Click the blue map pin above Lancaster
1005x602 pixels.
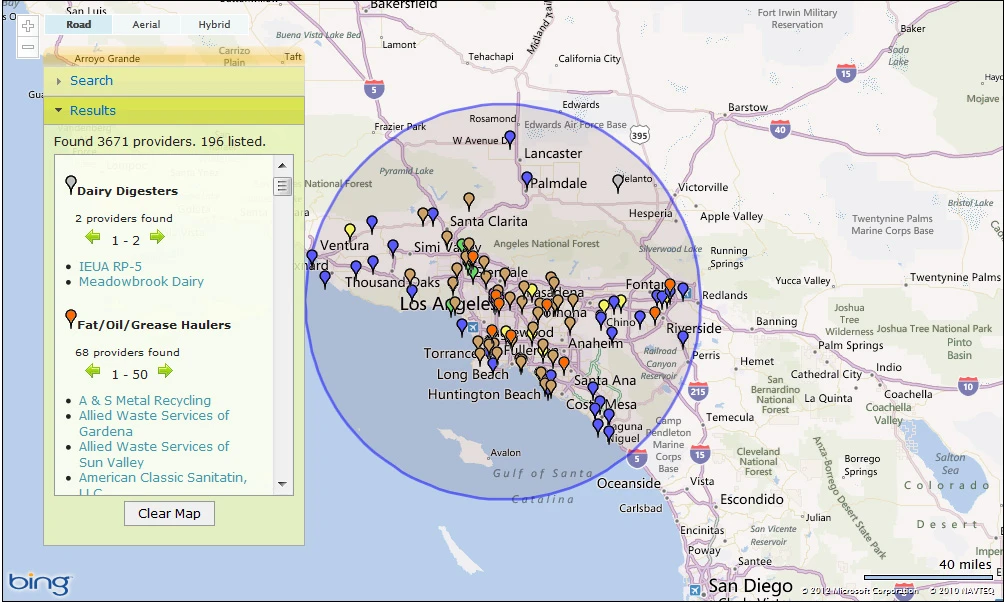click(510, 138)
